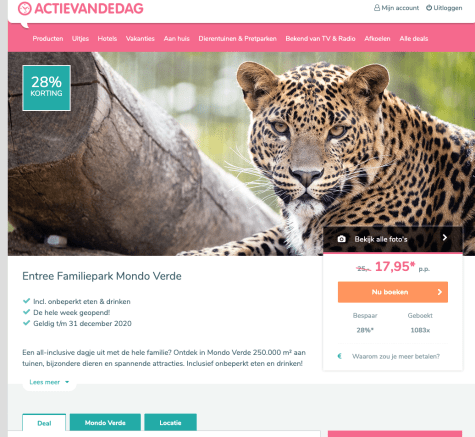Click the arrow beside Bekijk alle foto's
The image size is (475, 437).
coord(445,237)
